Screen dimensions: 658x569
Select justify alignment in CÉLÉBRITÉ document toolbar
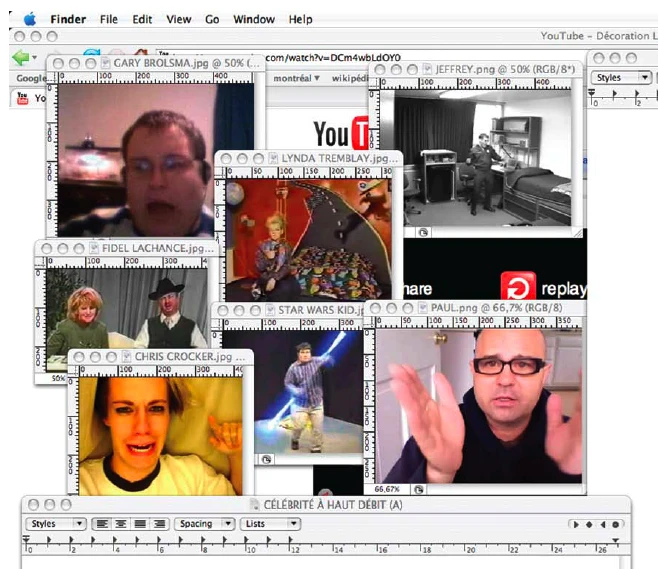coord(156,523)
